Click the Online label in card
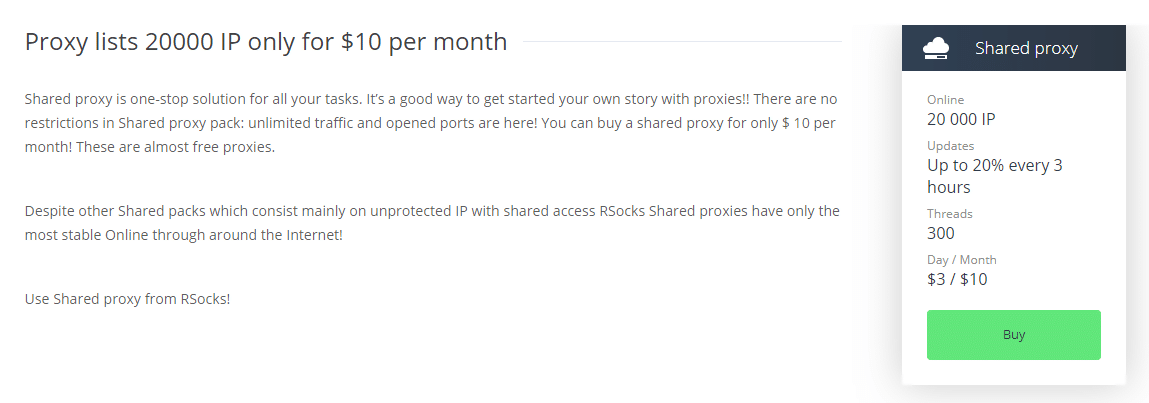This screenshot has width=1149, height=403. tap(945, 100)
